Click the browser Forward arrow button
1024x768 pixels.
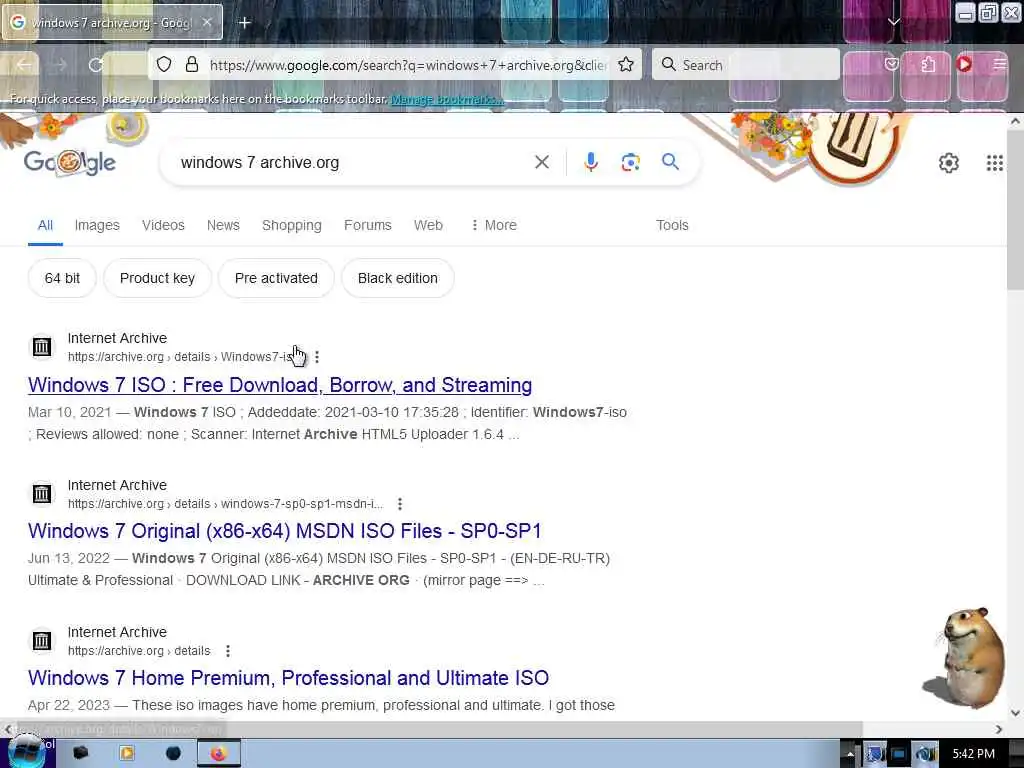click(60, 65)
